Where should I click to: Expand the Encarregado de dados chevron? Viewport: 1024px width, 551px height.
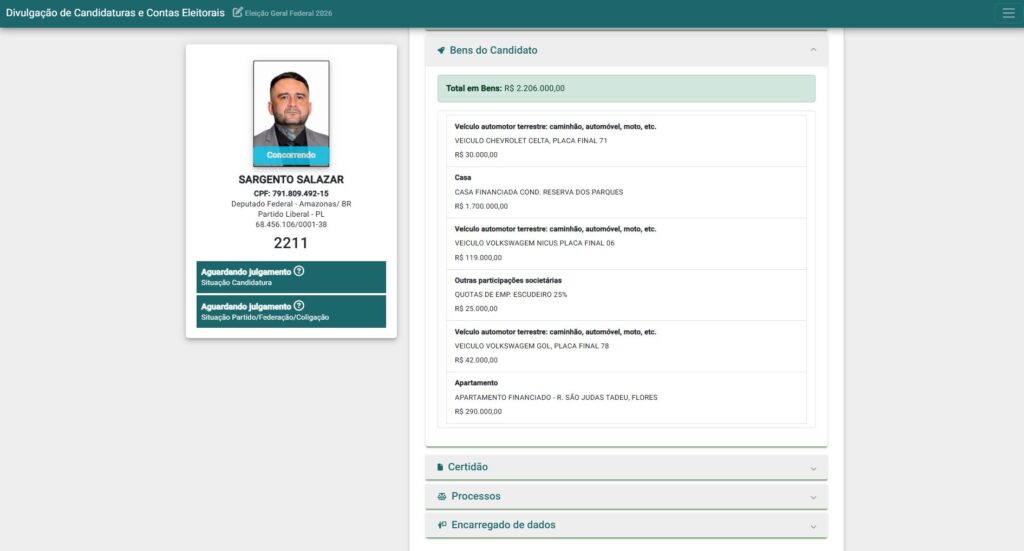click(813, 526)
